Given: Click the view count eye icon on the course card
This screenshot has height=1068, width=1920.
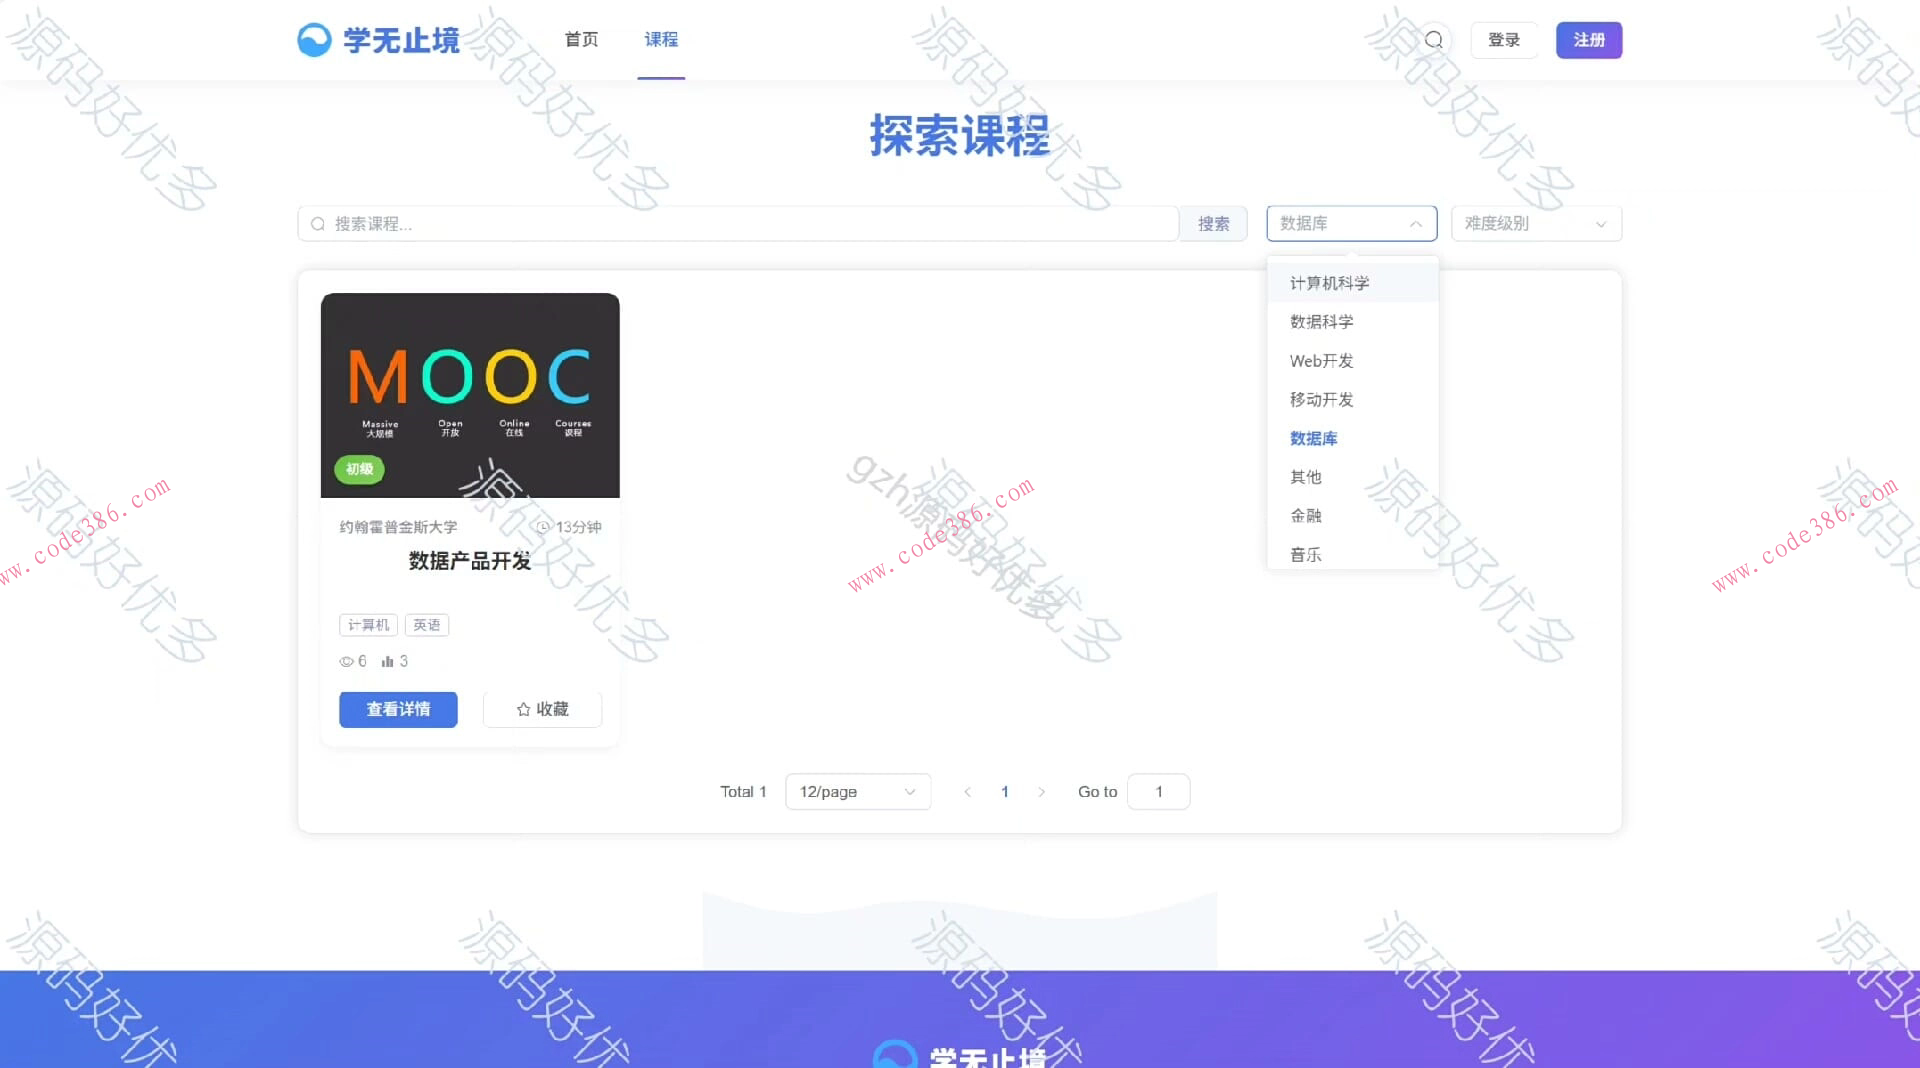Looking at the screenshot, I should pyautogui.click(x=344, y=661).
